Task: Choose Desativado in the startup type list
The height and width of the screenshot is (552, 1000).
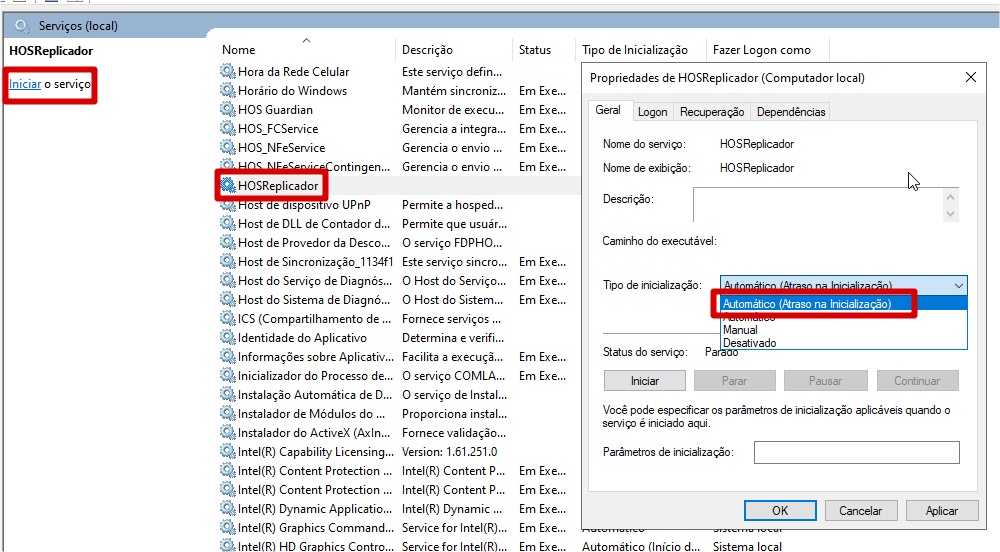Action: coord(749,343)
